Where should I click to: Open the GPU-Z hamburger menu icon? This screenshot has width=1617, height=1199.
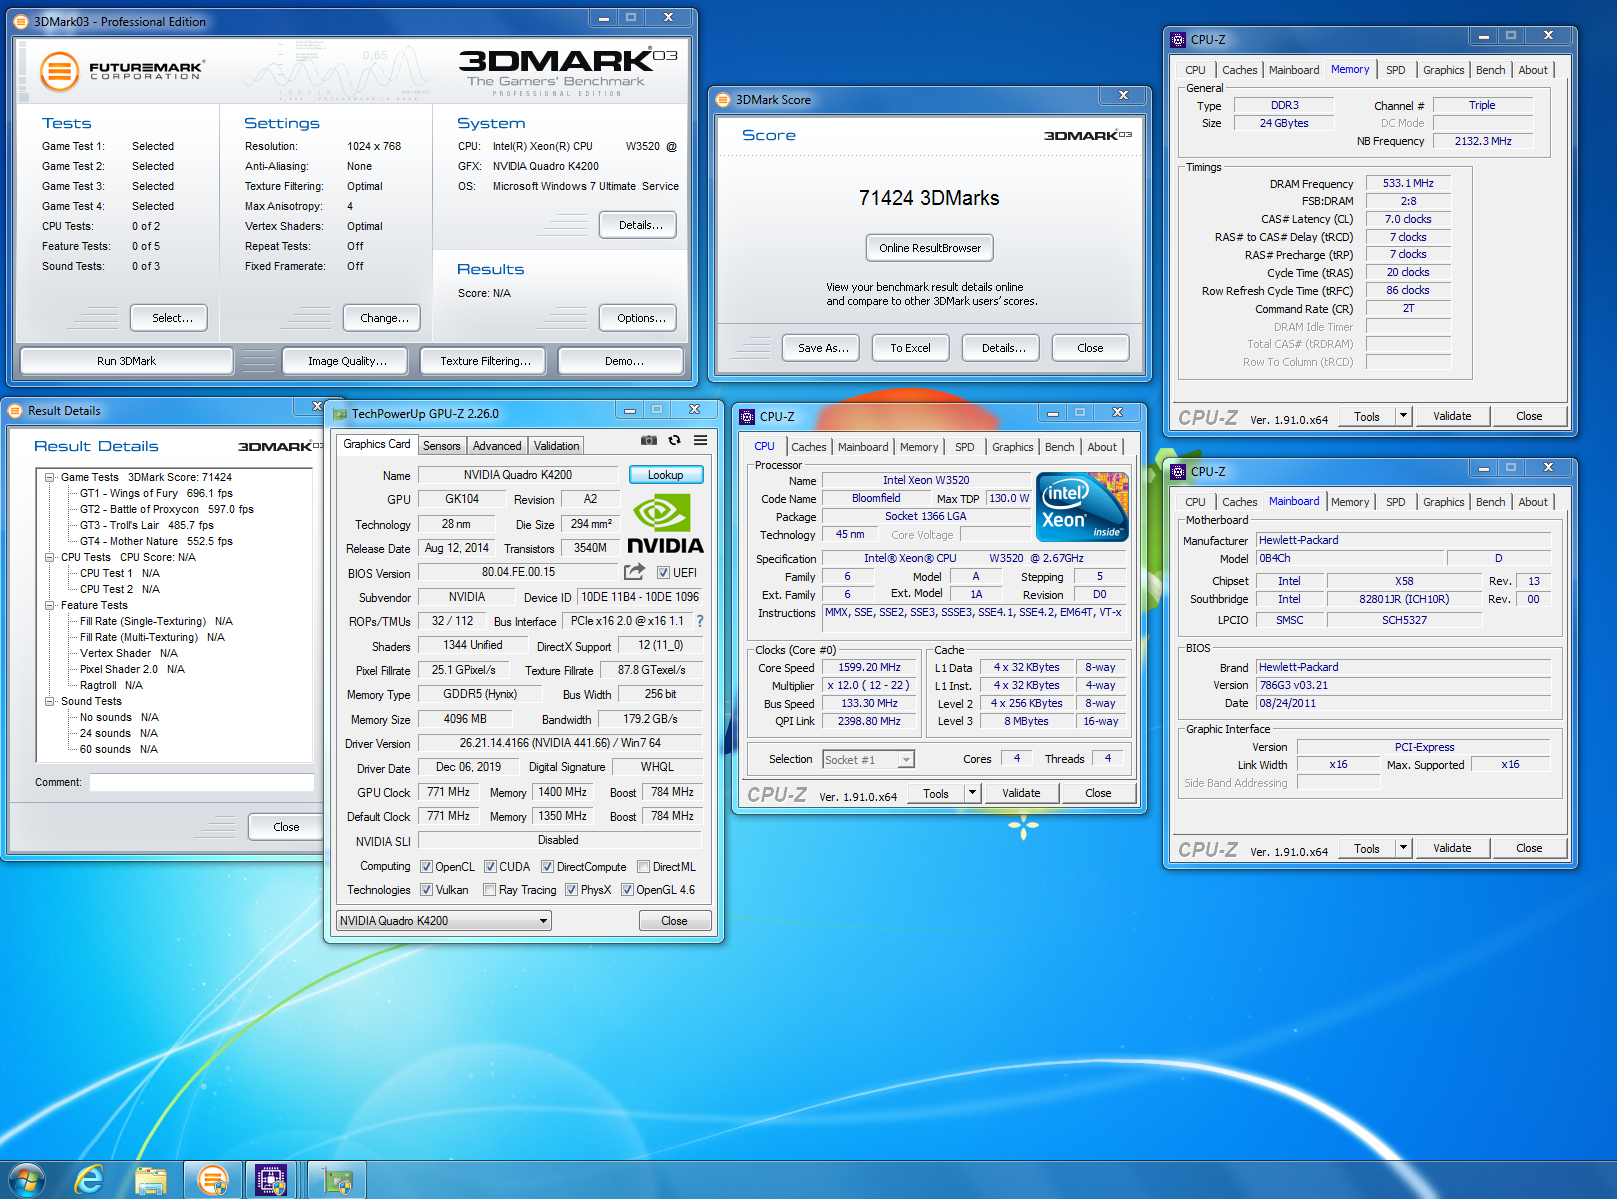(701, 440)
